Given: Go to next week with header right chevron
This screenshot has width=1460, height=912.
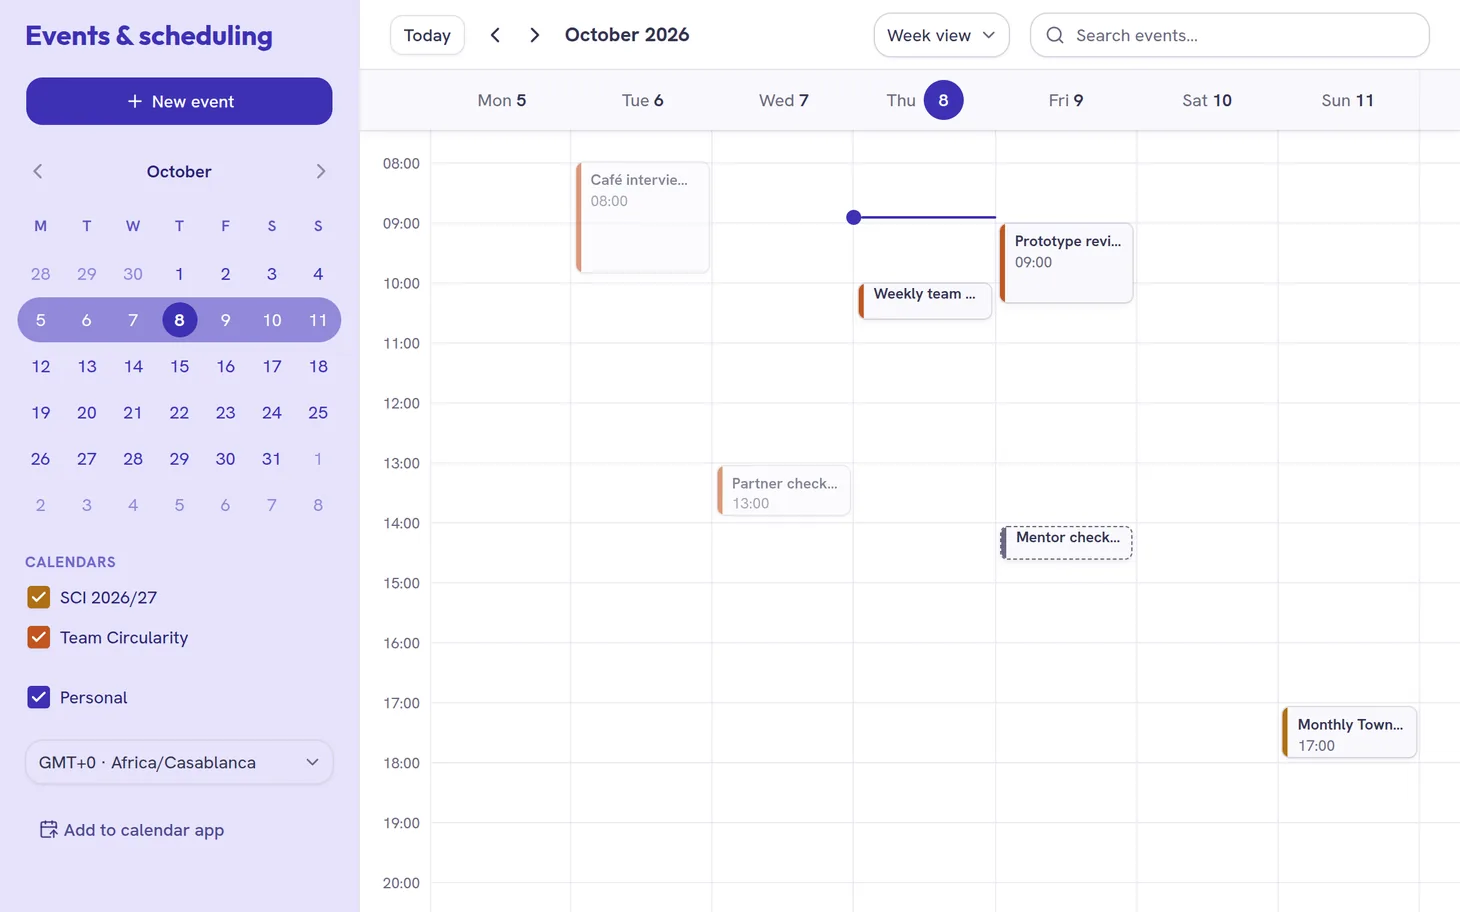Looking at the screenshot, I should 535,35.
